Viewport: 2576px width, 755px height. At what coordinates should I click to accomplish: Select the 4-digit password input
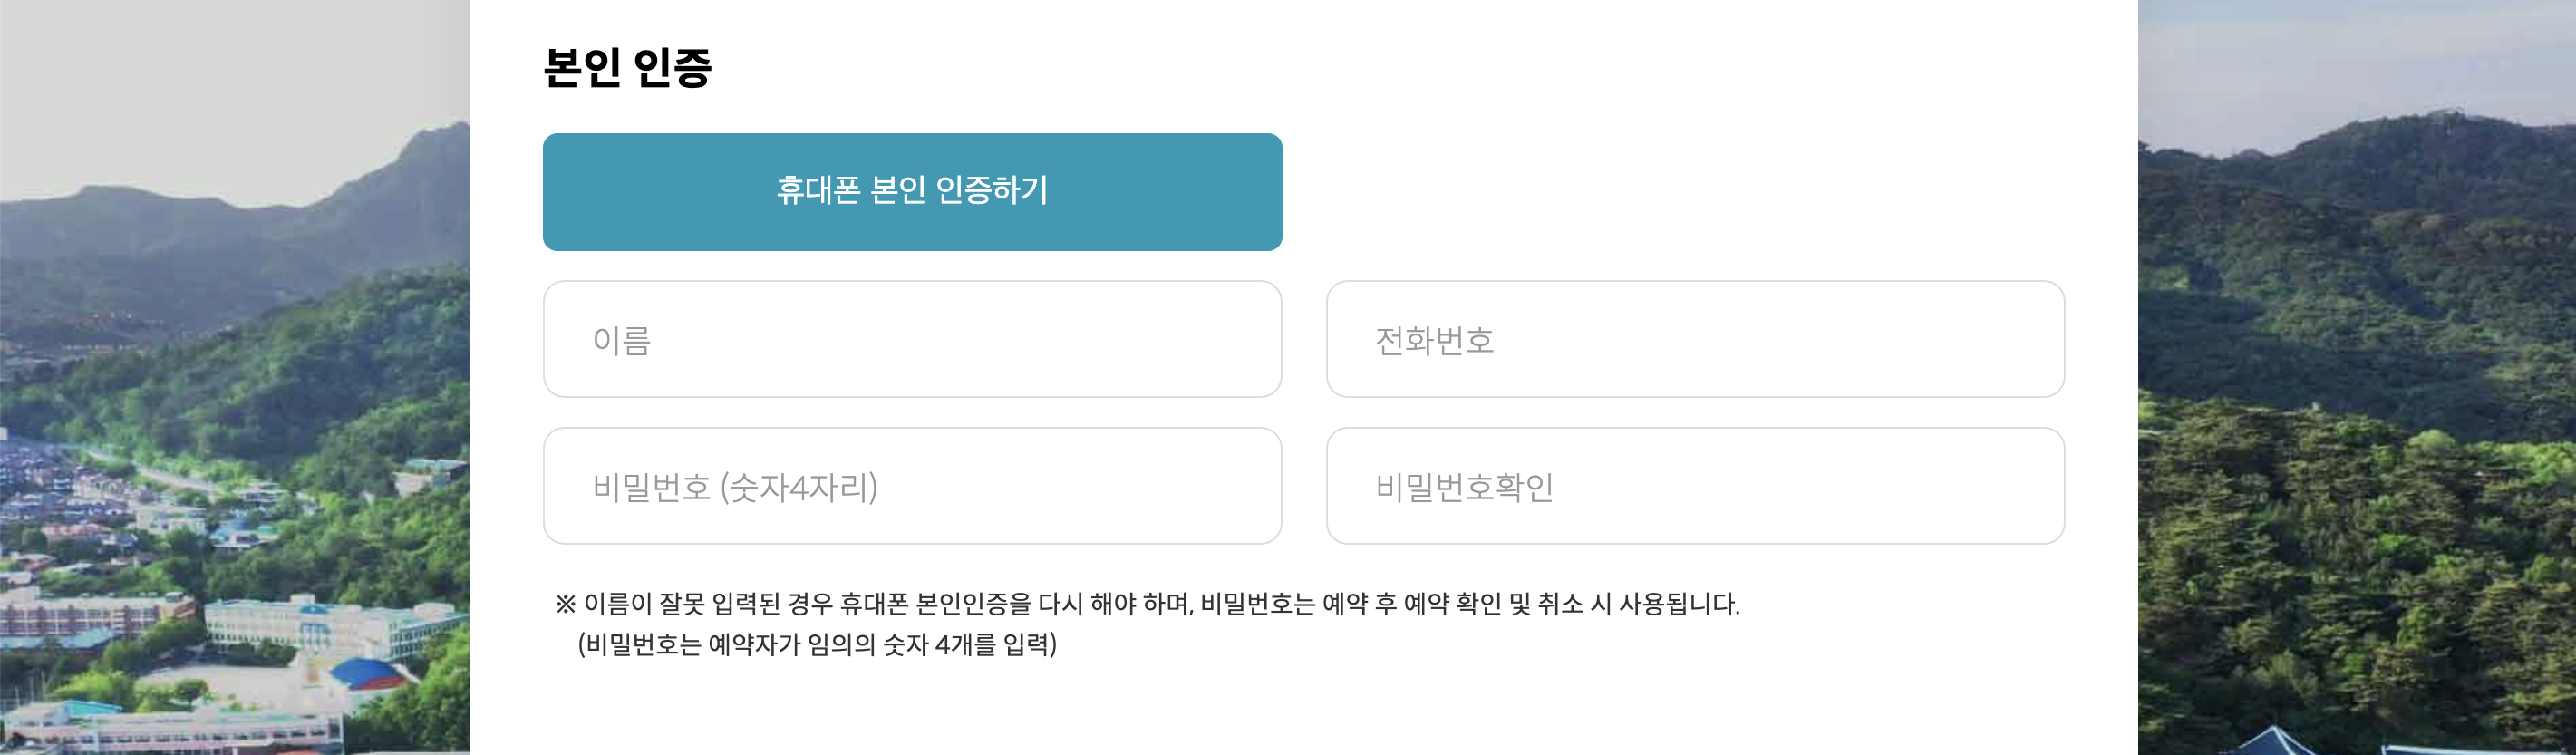click(911, 486)
